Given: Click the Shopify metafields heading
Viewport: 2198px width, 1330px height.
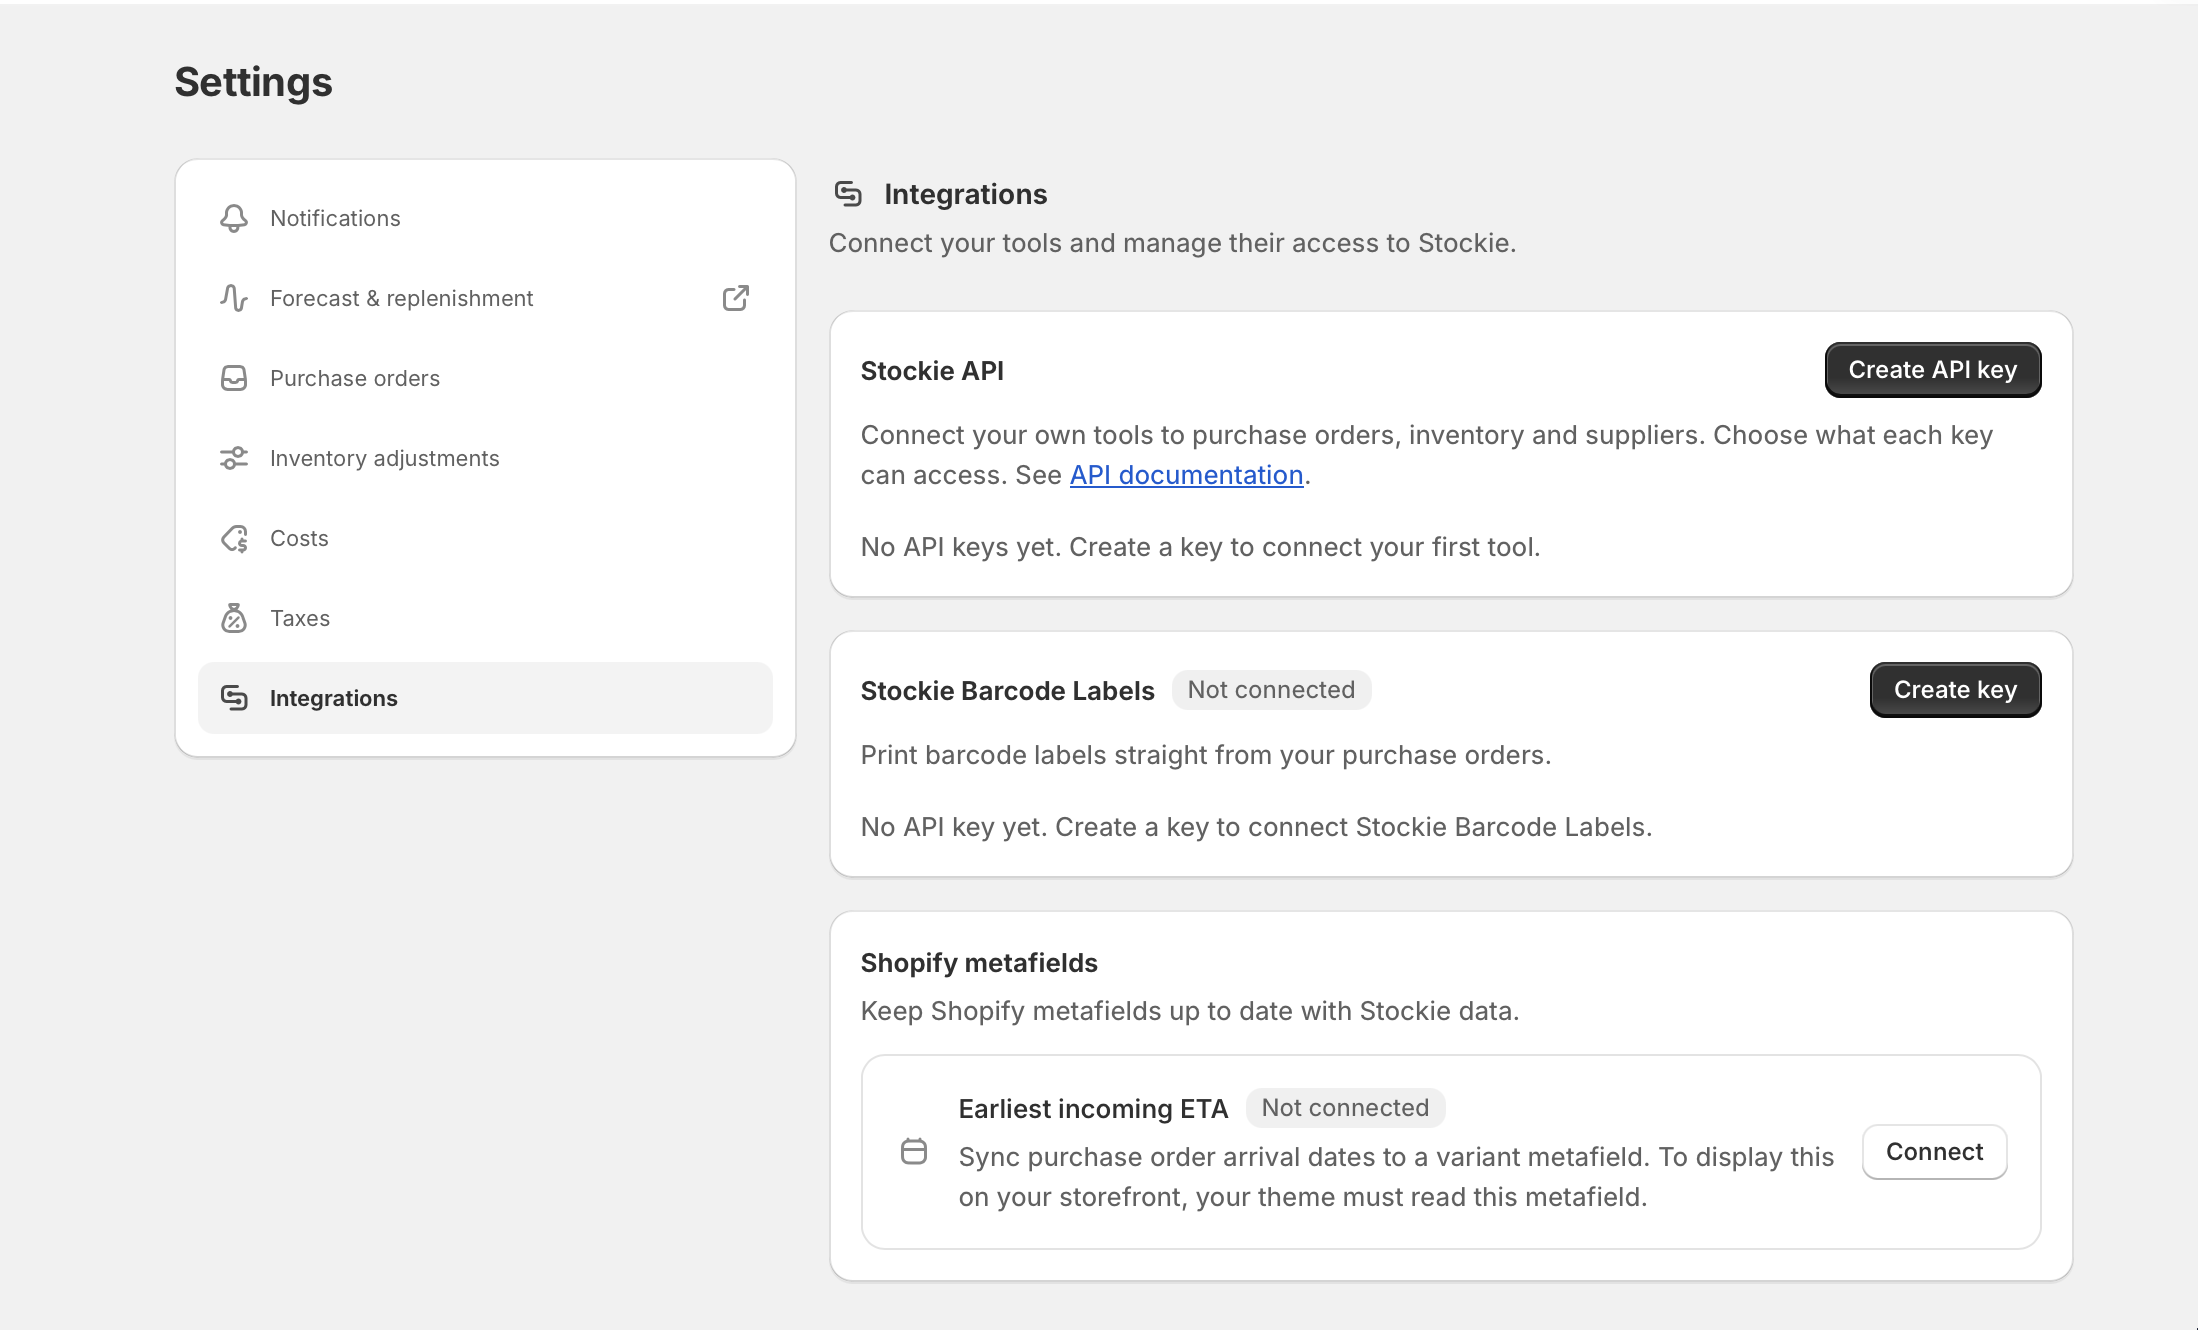Looking at the screenshot, I should [x=979, y=963].
